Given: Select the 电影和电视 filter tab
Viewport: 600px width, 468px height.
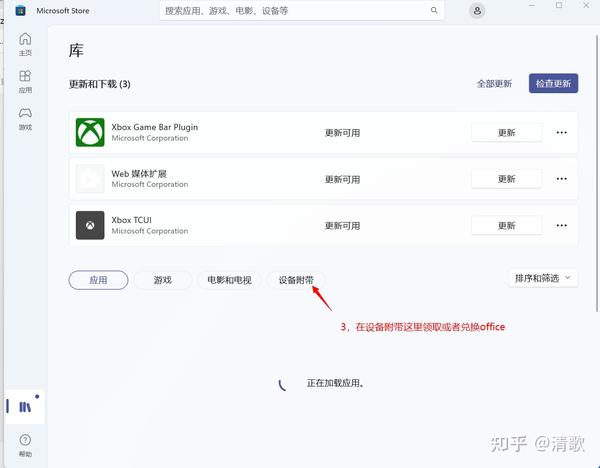Looking at the screenshot, I should tap(229, 280).
